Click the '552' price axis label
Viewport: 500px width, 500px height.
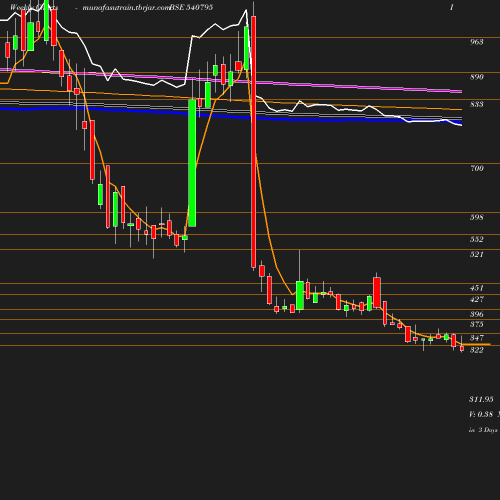(x=477, y=239)
